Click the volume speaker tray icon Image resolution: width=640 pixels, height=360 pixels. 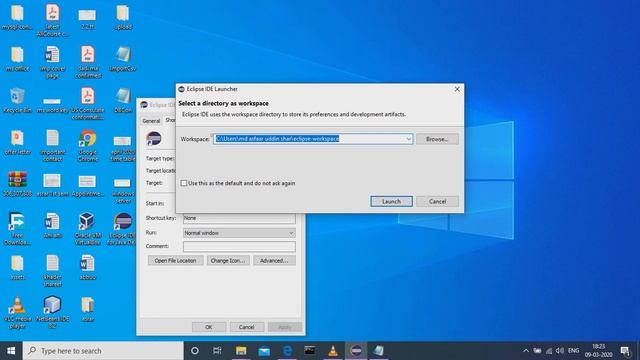560,351
